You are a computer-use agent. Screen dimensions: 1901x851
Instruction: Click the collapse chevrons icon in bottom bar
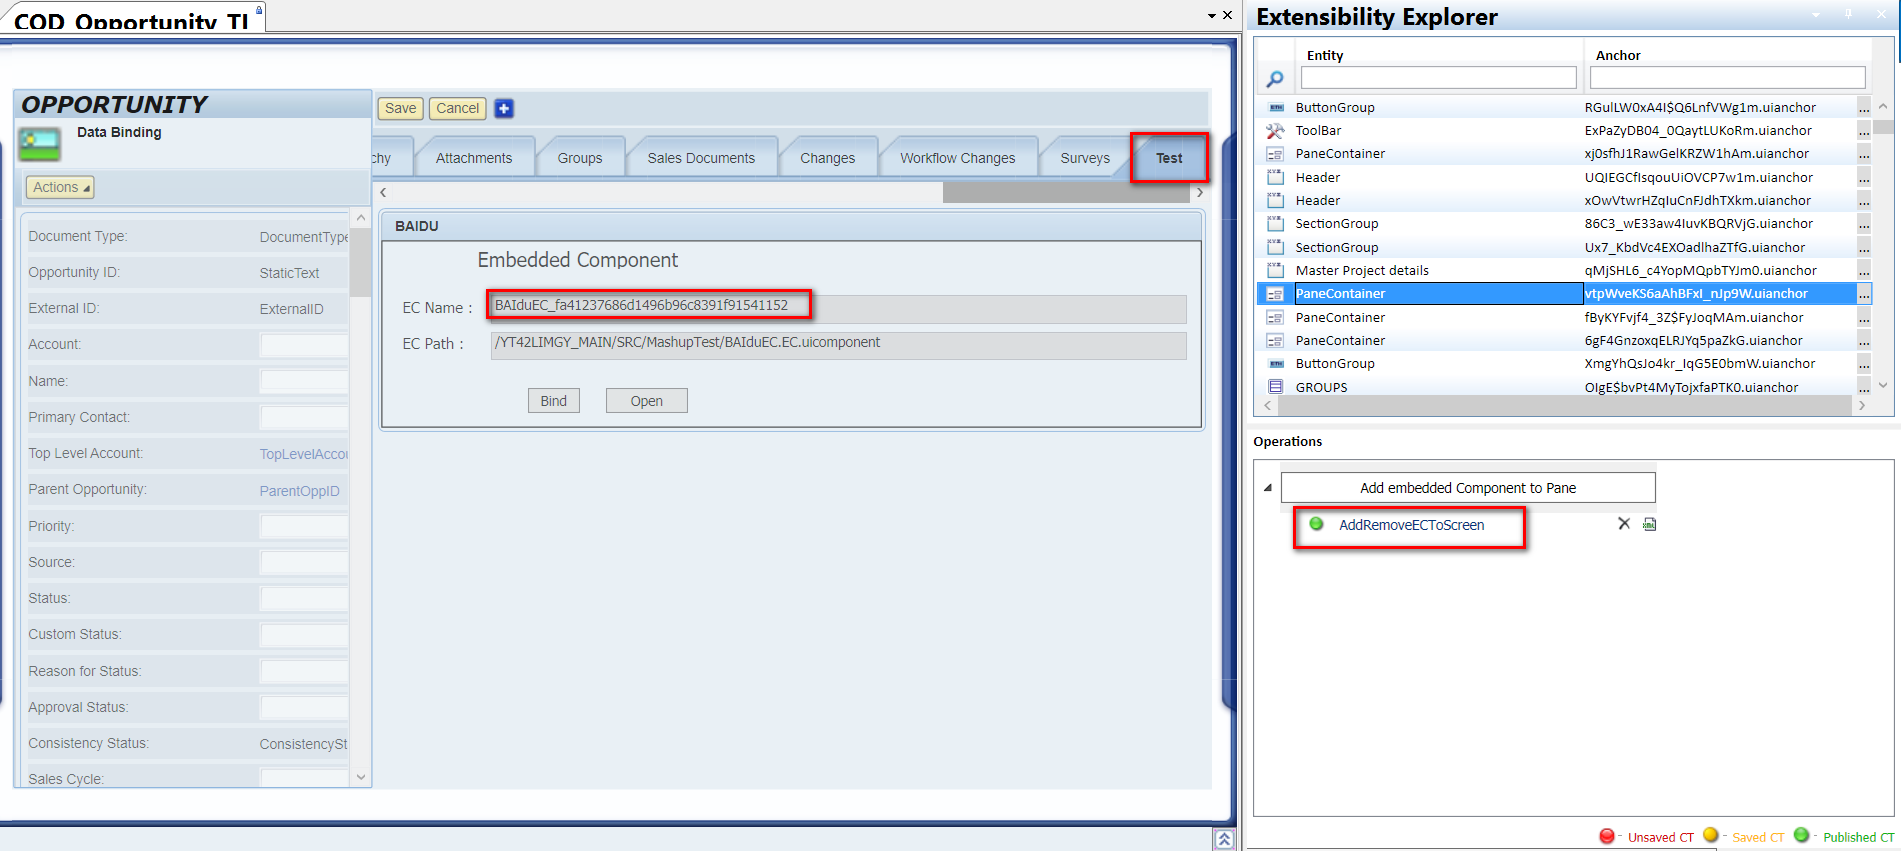coord(1224,840)
